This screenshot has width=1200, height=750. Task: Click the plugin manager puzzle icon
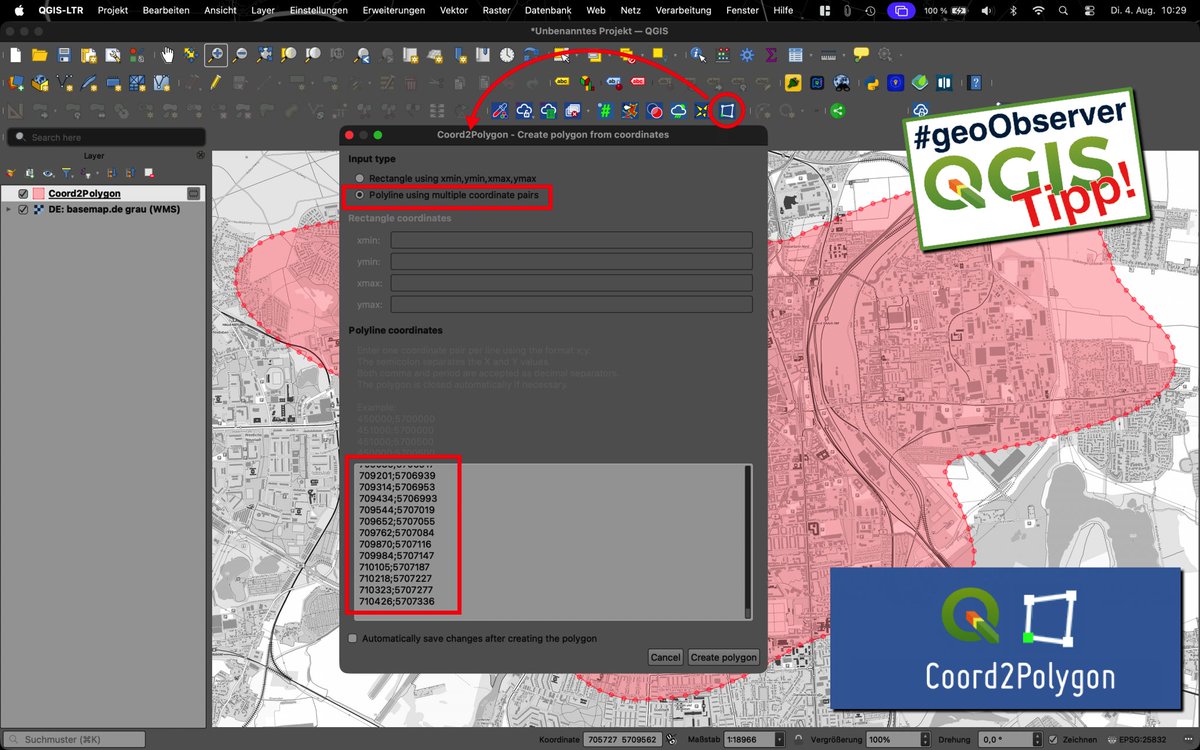tap(793, 83)
